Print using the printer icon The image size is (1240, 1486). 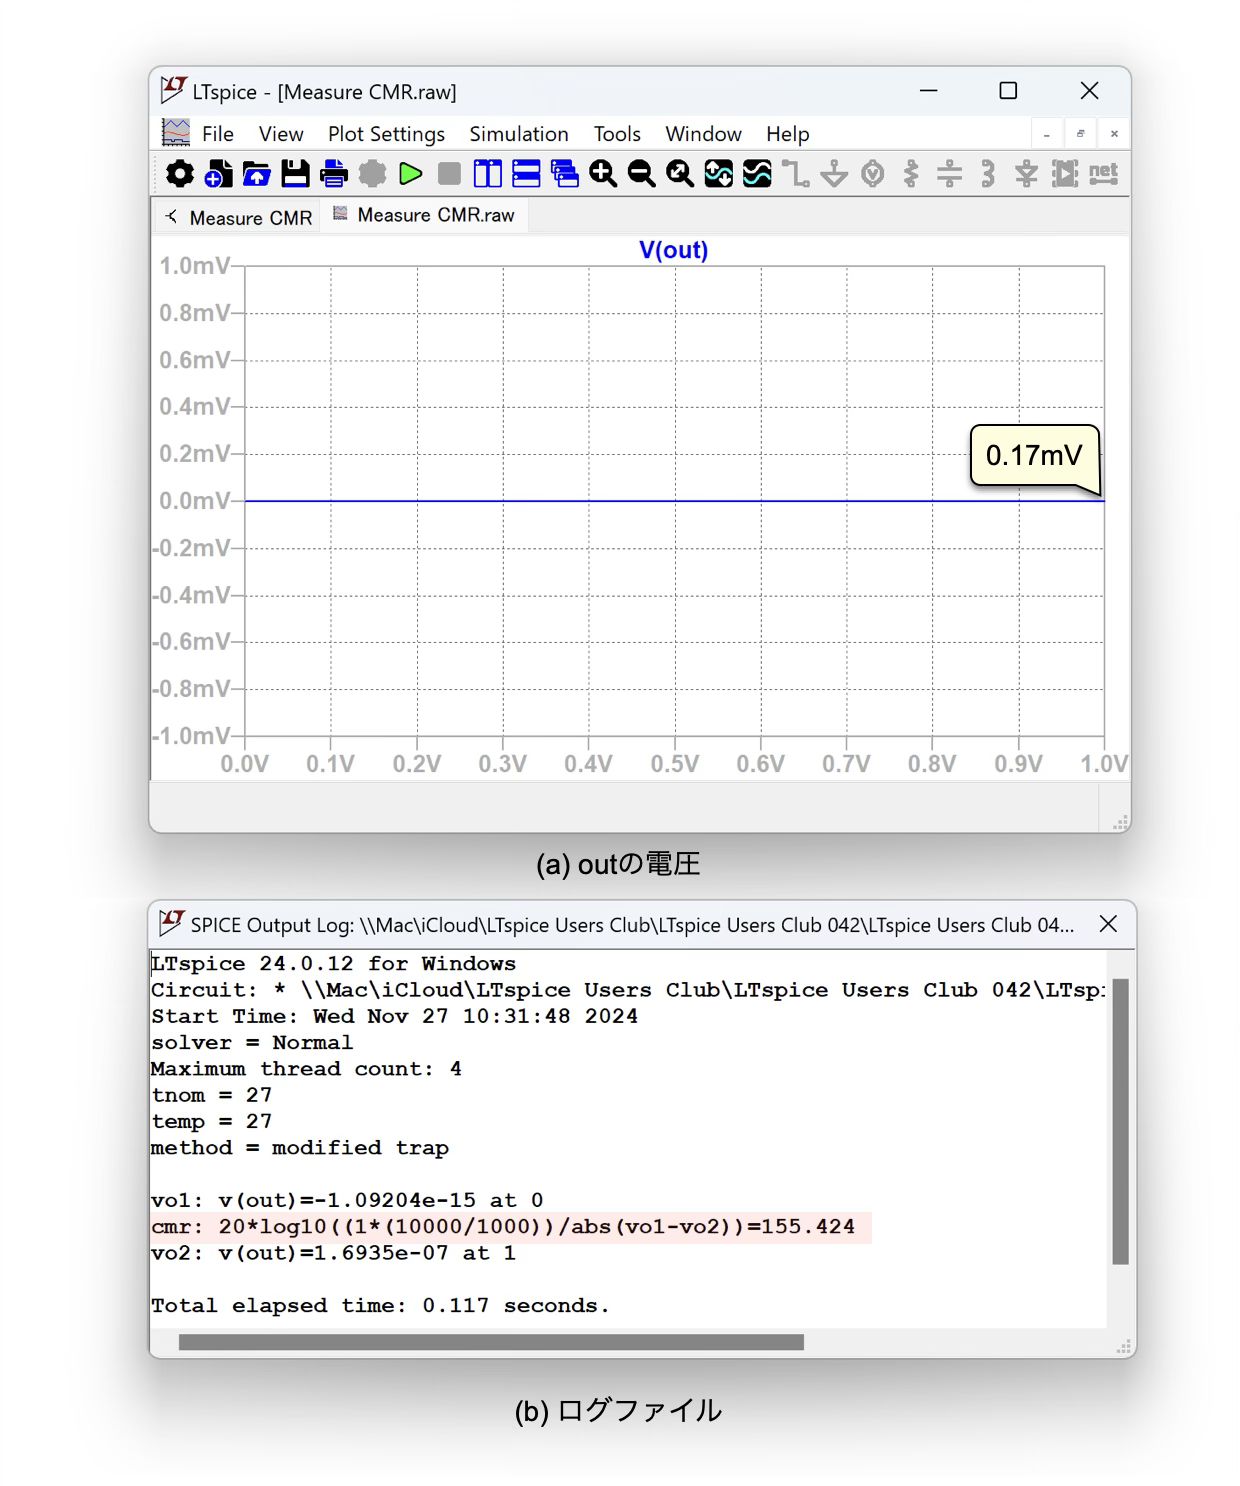(x=334, y=174)
